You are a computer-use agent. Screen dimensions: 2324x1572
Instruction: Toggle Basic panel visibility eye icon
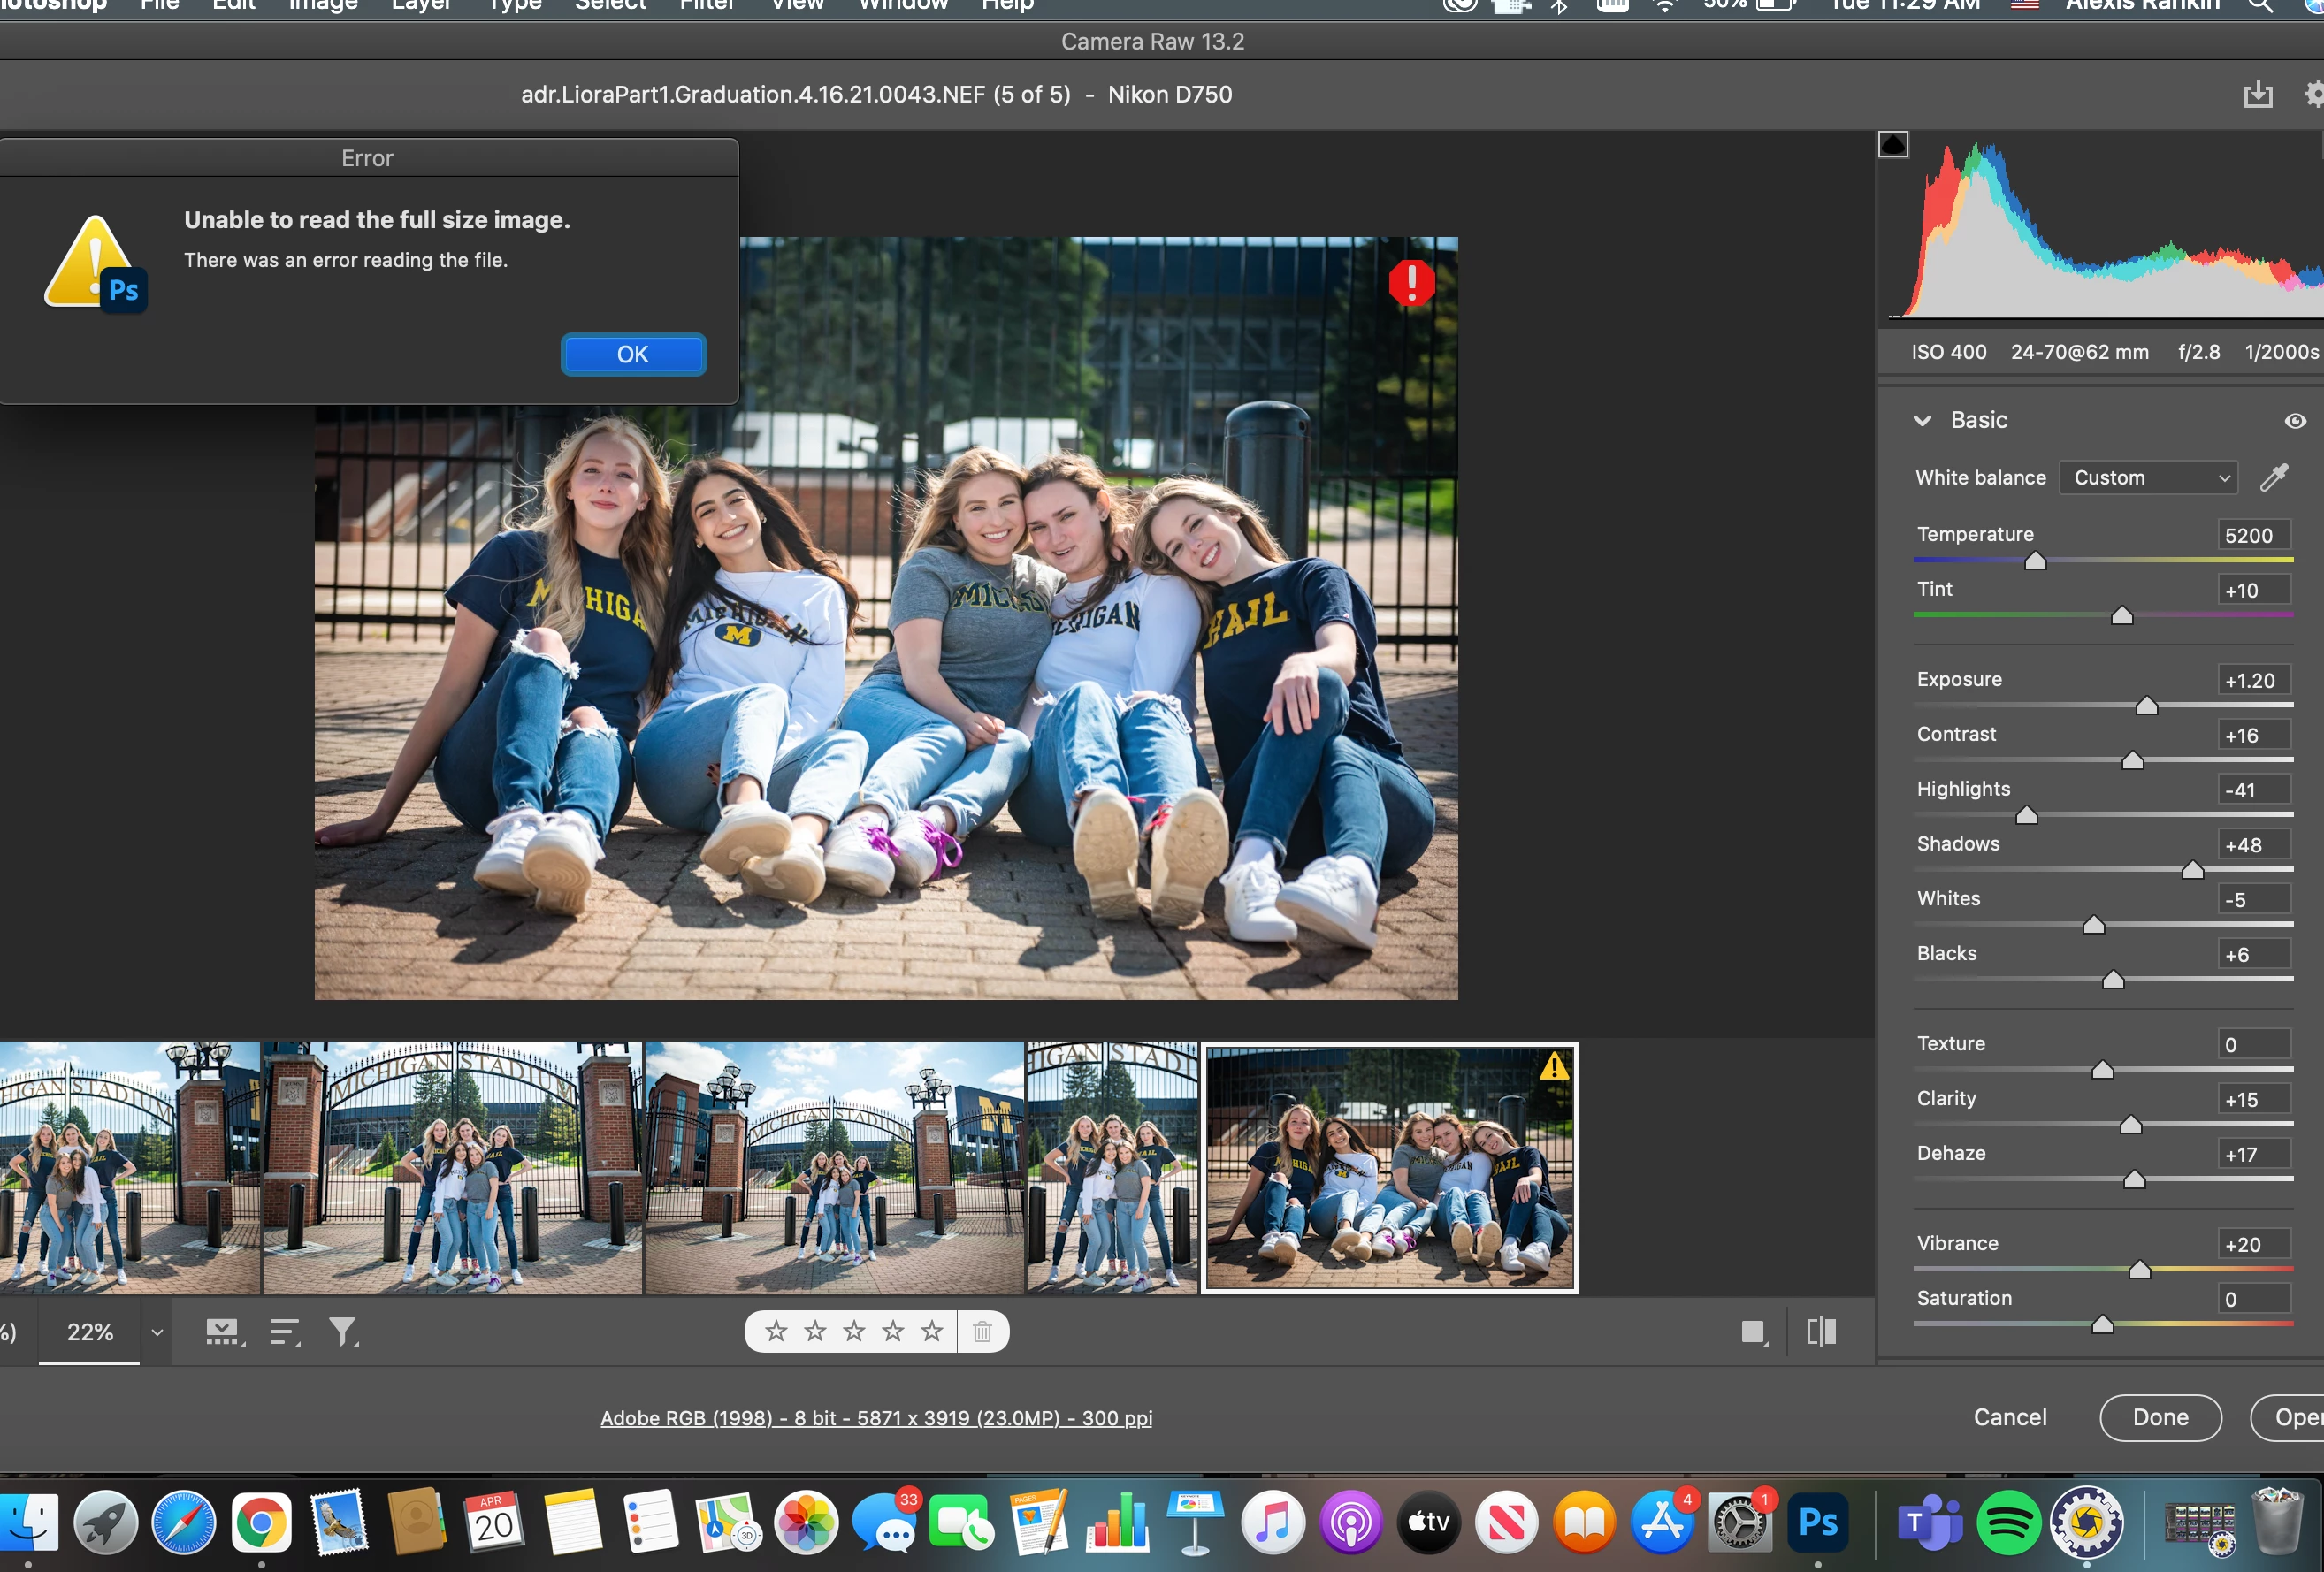2295,421
